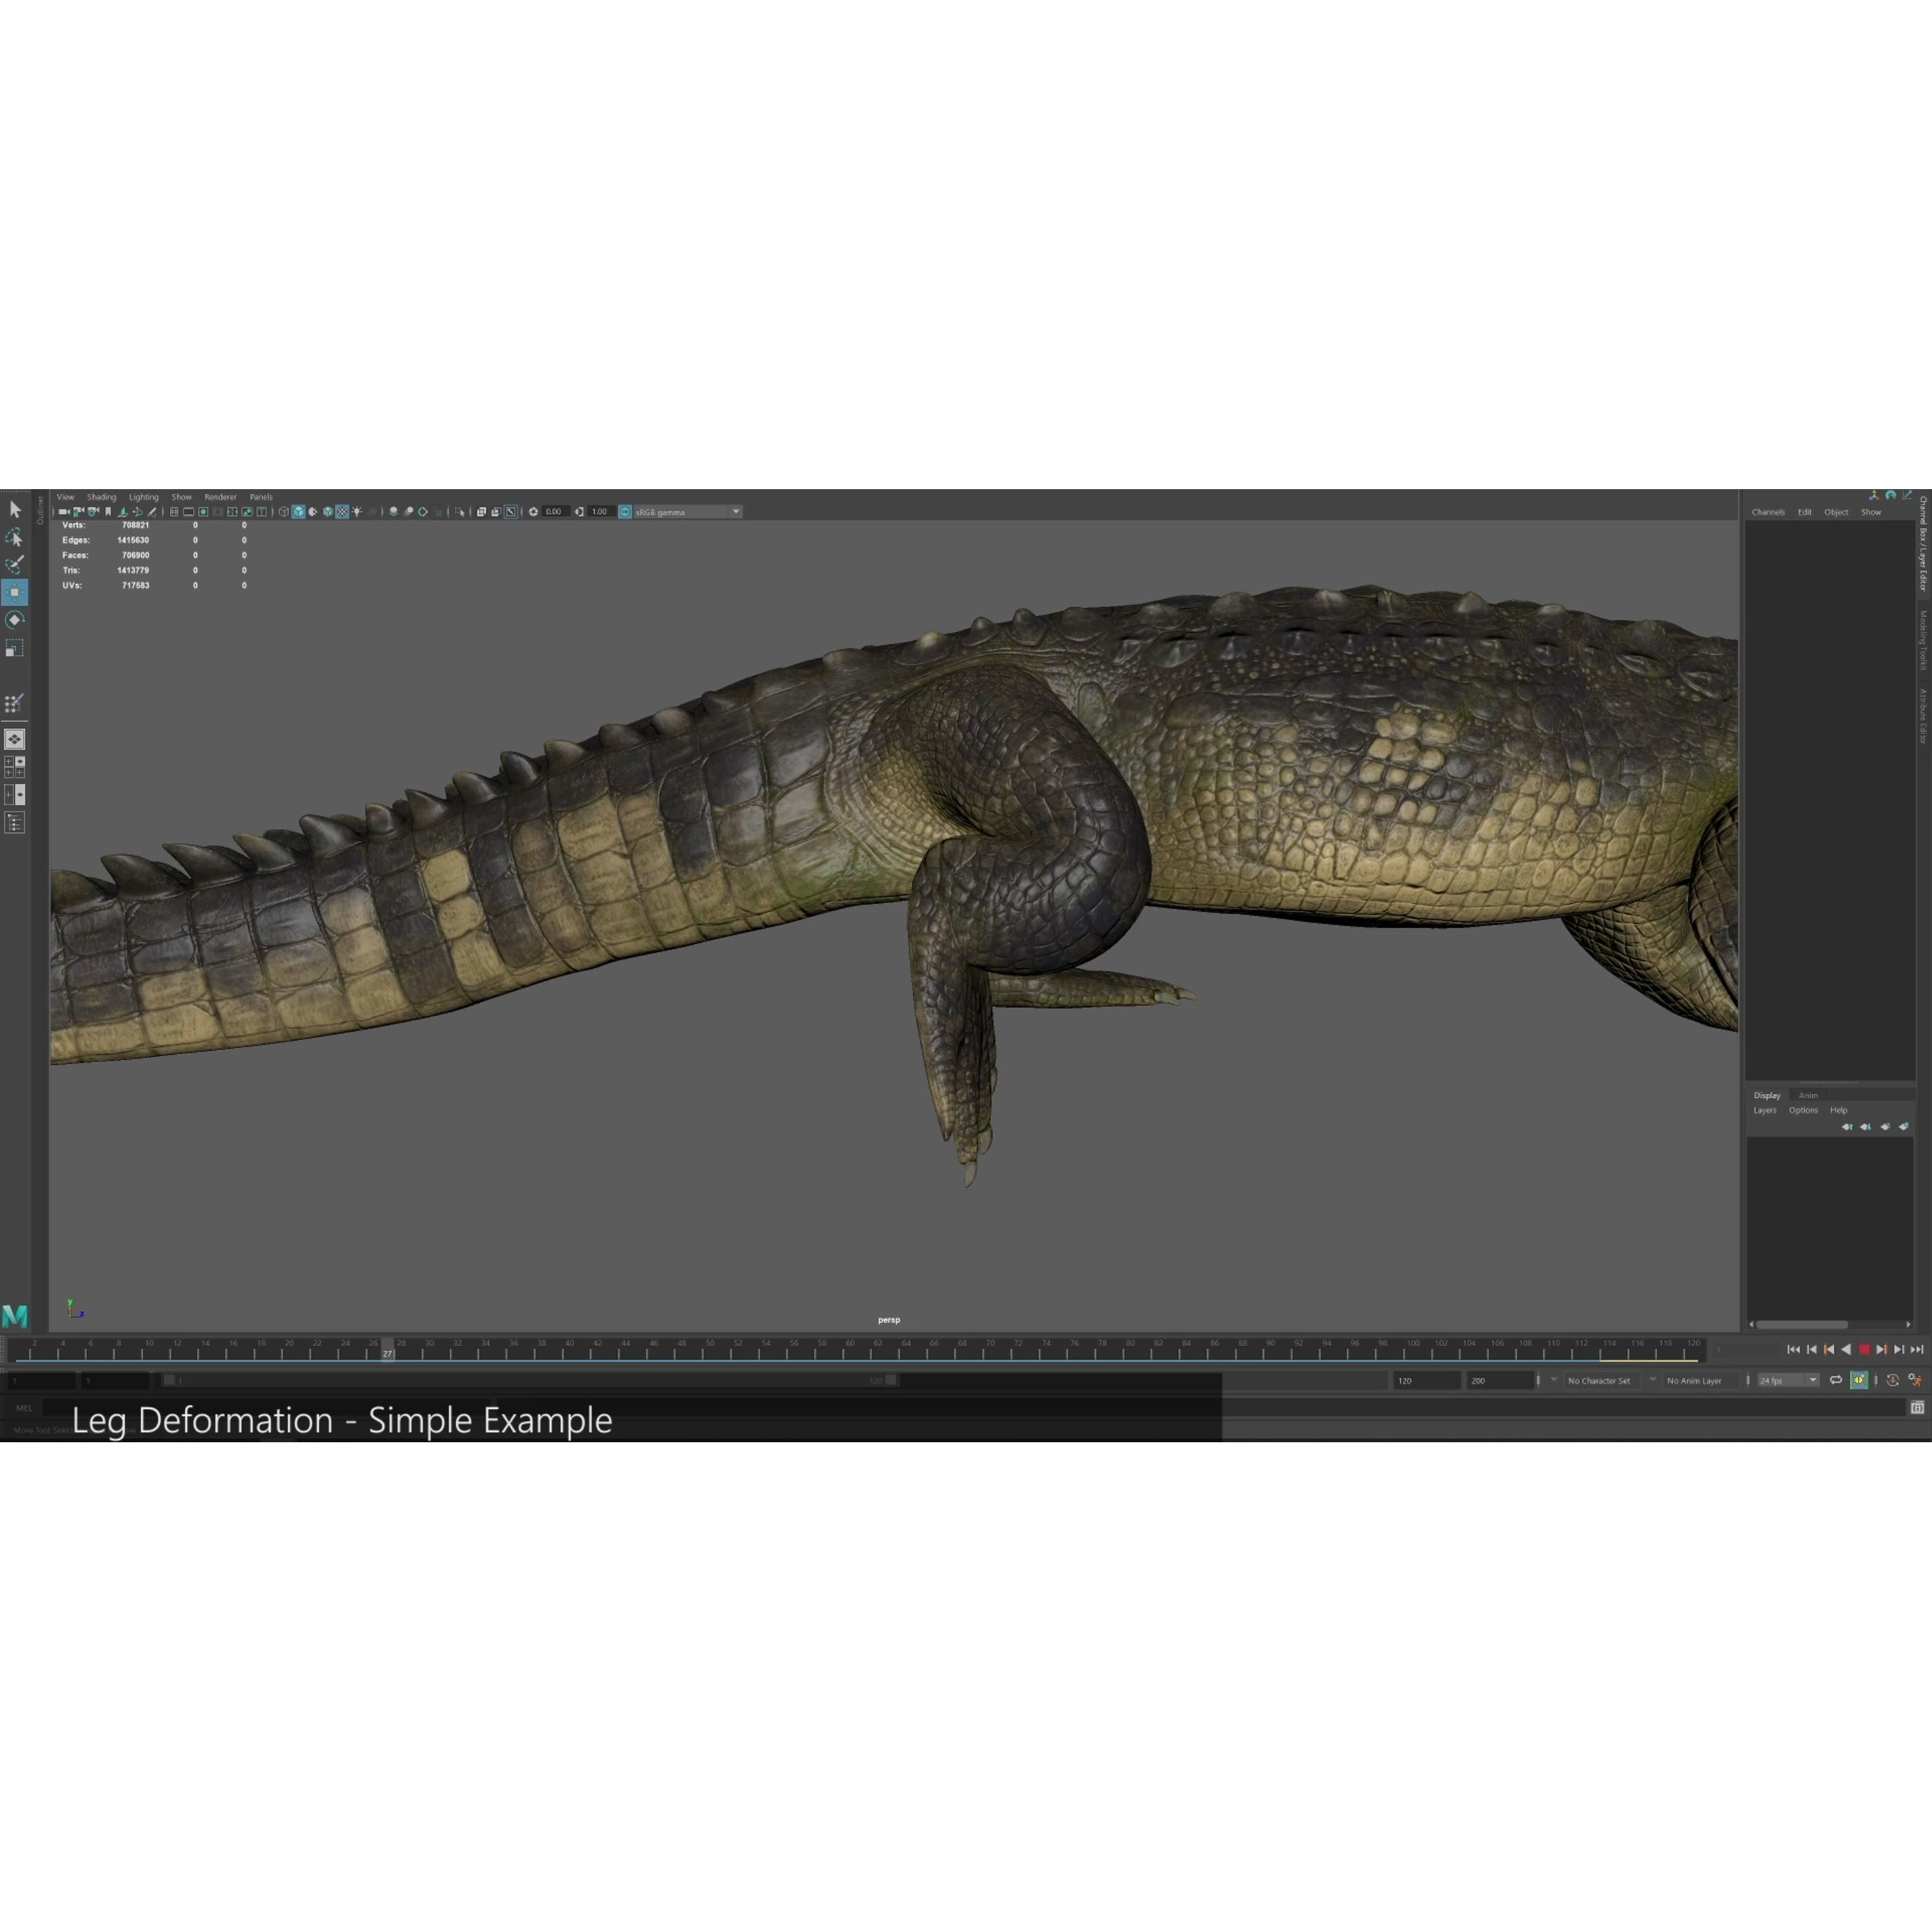Toggle the Shadows icon in panel toolbar
Screen dimensions: 1932x1932
(x=373, y=512)
